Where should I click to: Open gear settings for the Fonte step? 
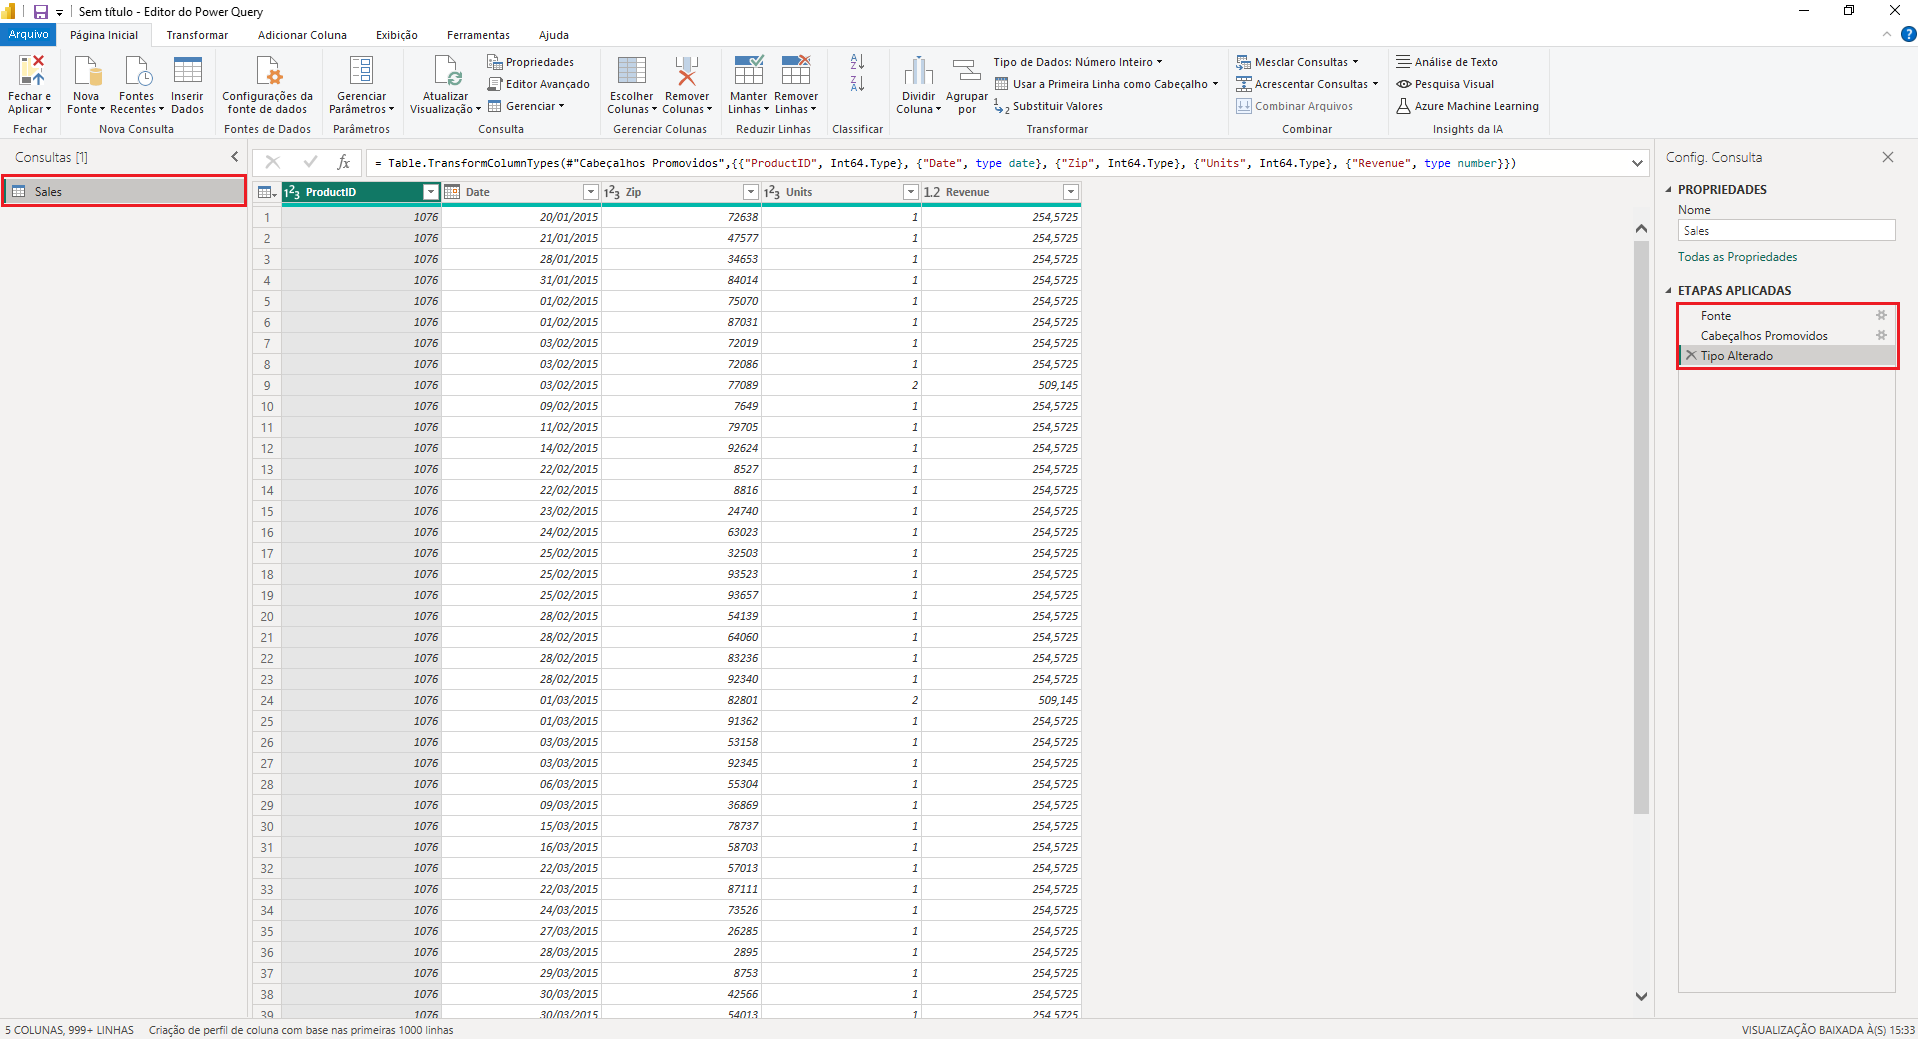click(x=1881, y=315)
